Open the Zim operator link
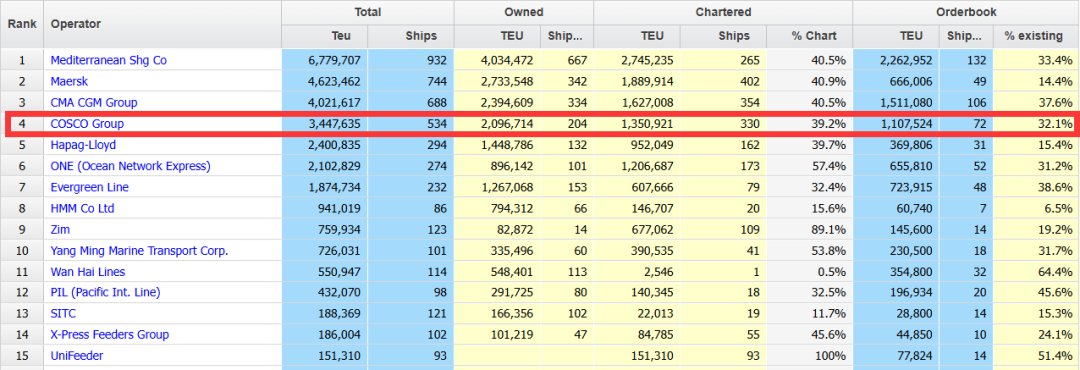 coord(60,230)
